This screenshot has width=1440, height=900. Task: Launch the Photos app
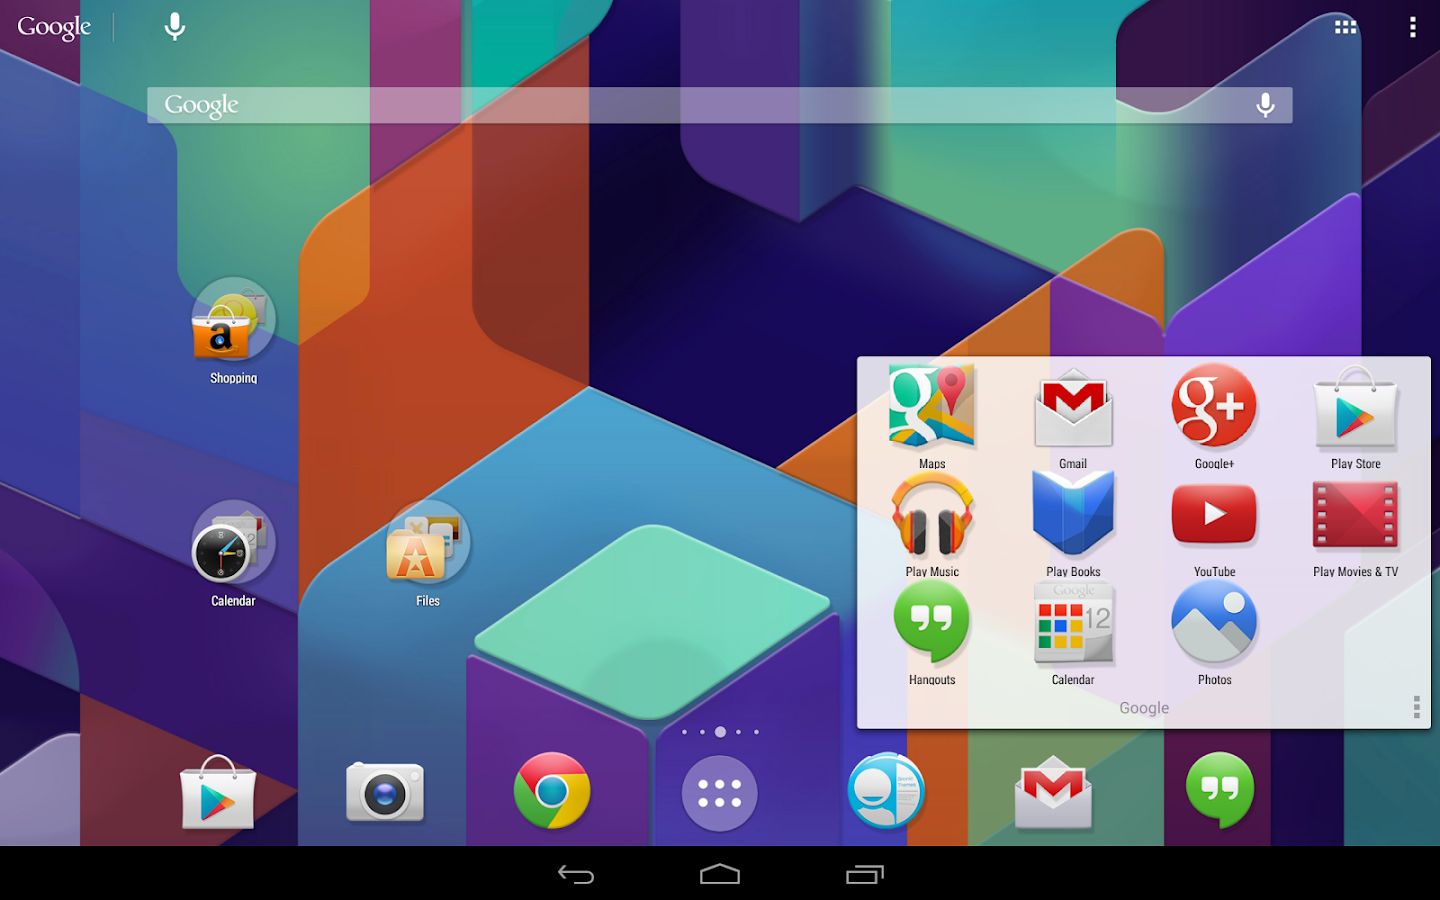coord(1214,622)
